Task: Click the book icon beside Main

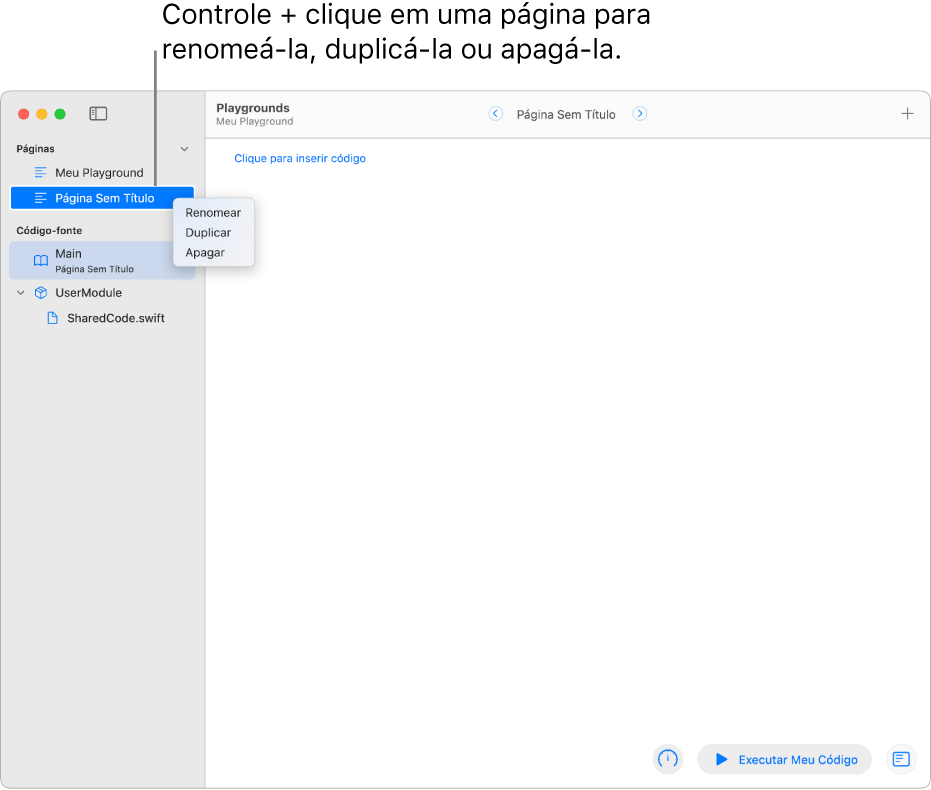Action: coord(40,261)
